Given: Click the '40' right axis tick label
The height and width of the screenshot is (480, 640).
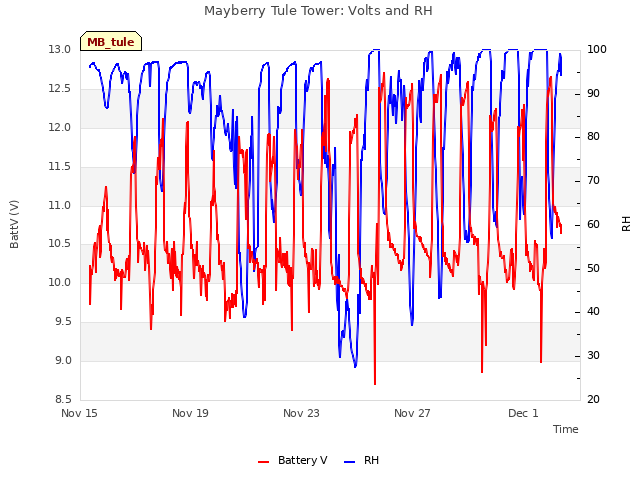Looking at the screenshot, I should 593,312.
